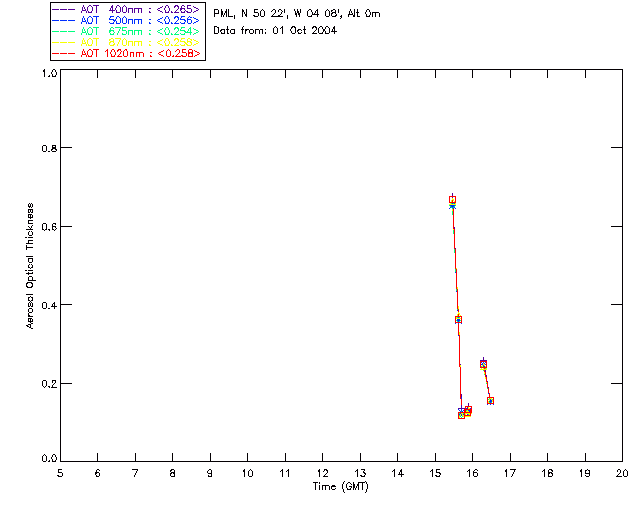The width and height of the screenshot is (640, 512).
Task: Click the y-axis label 0.0
Action: pyautogui.click(x=49, y=459)
